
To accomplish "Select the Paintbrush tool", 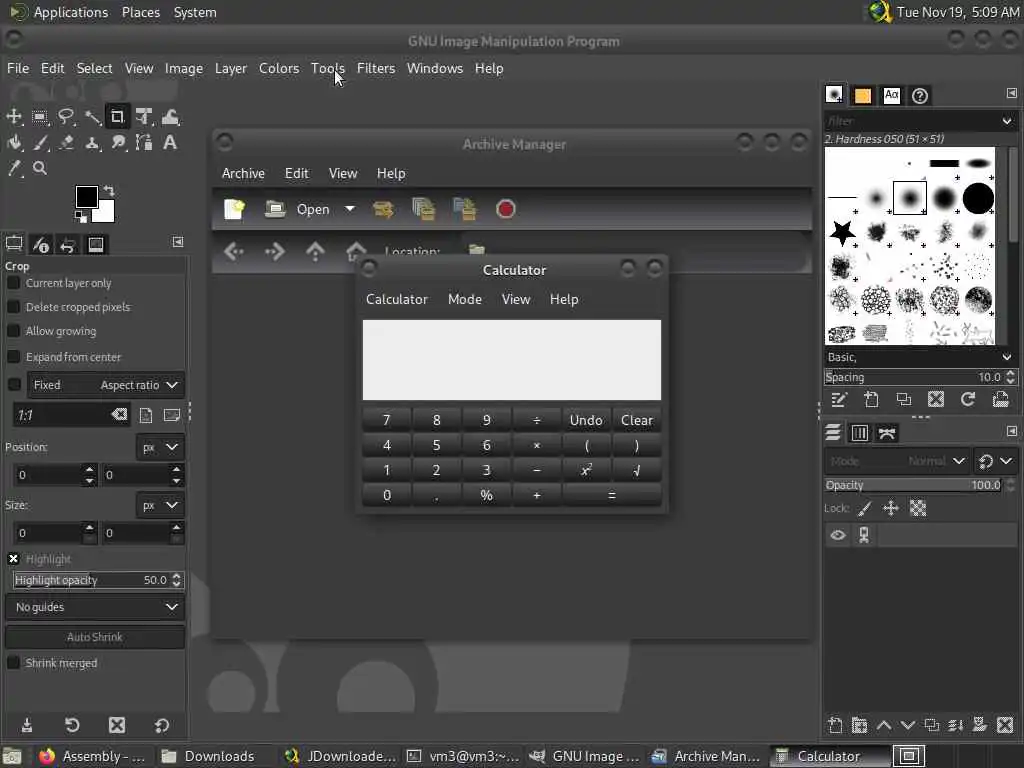I will [40, 142].
